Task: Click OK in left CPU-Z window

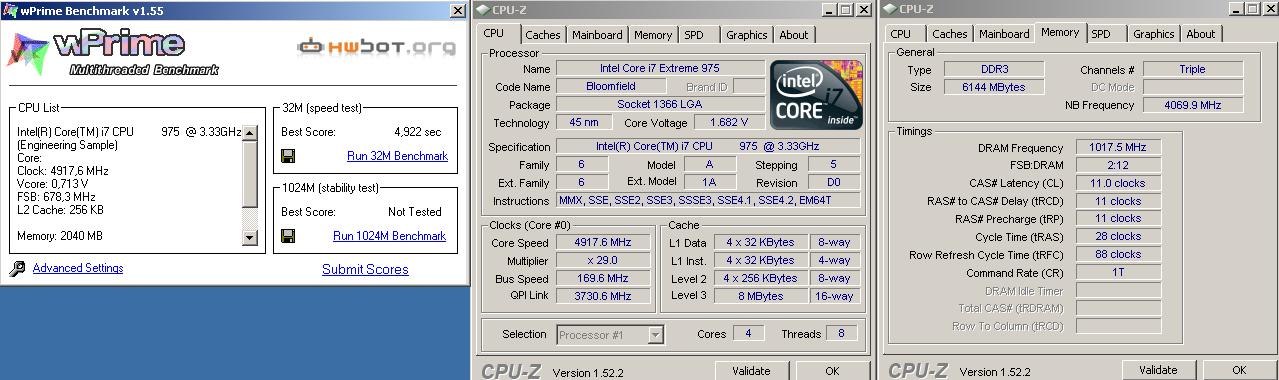Action: (832, 371)
